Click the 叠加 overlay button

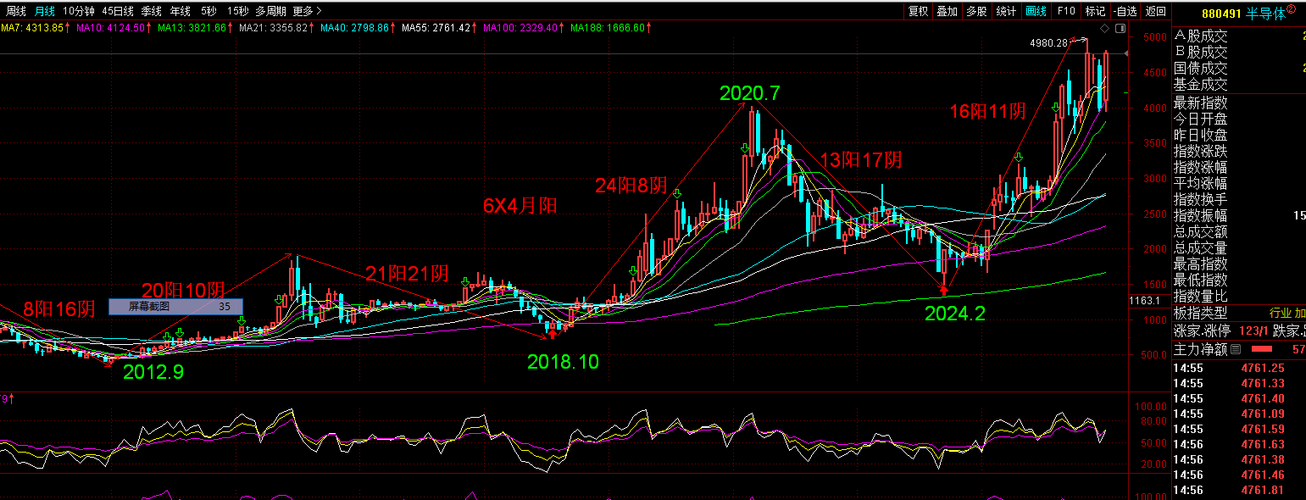click(947, 11)
